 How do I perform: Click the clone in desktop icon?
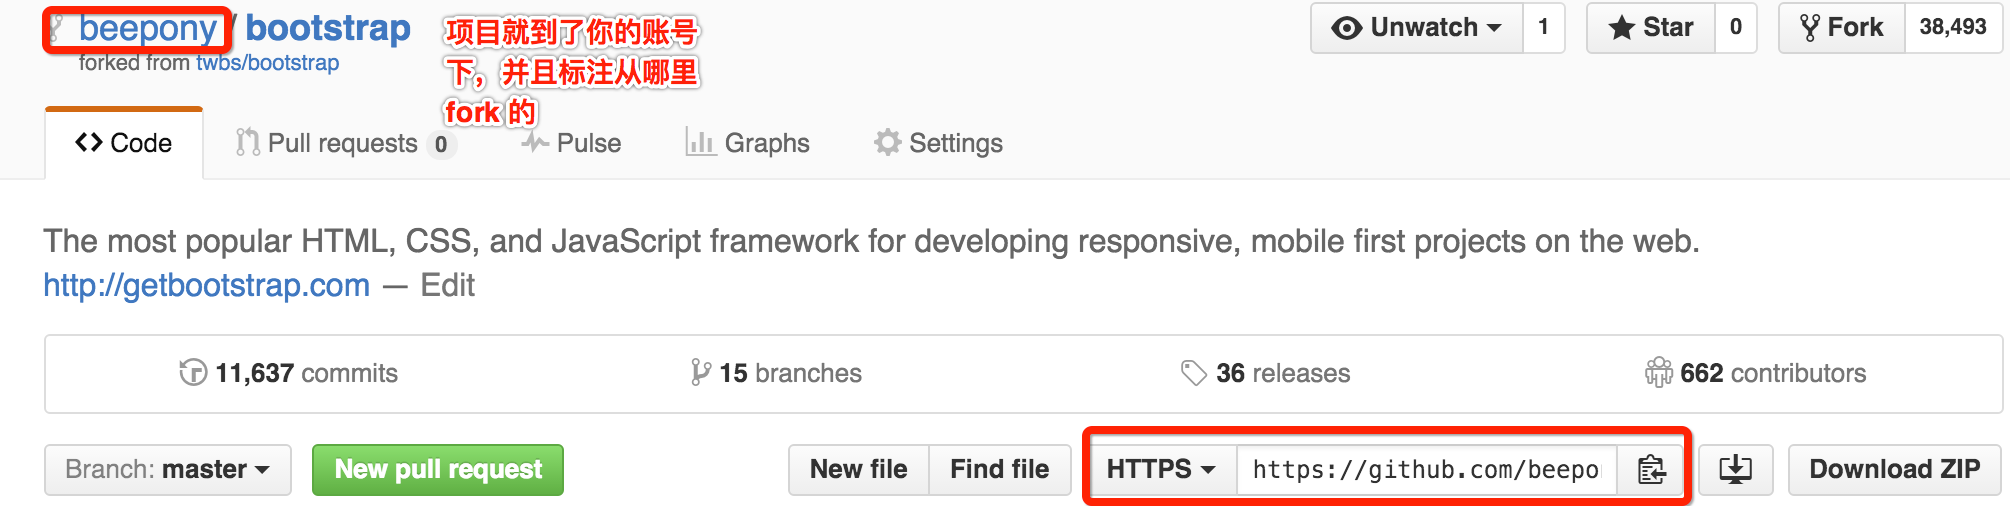click(1735, 469)
